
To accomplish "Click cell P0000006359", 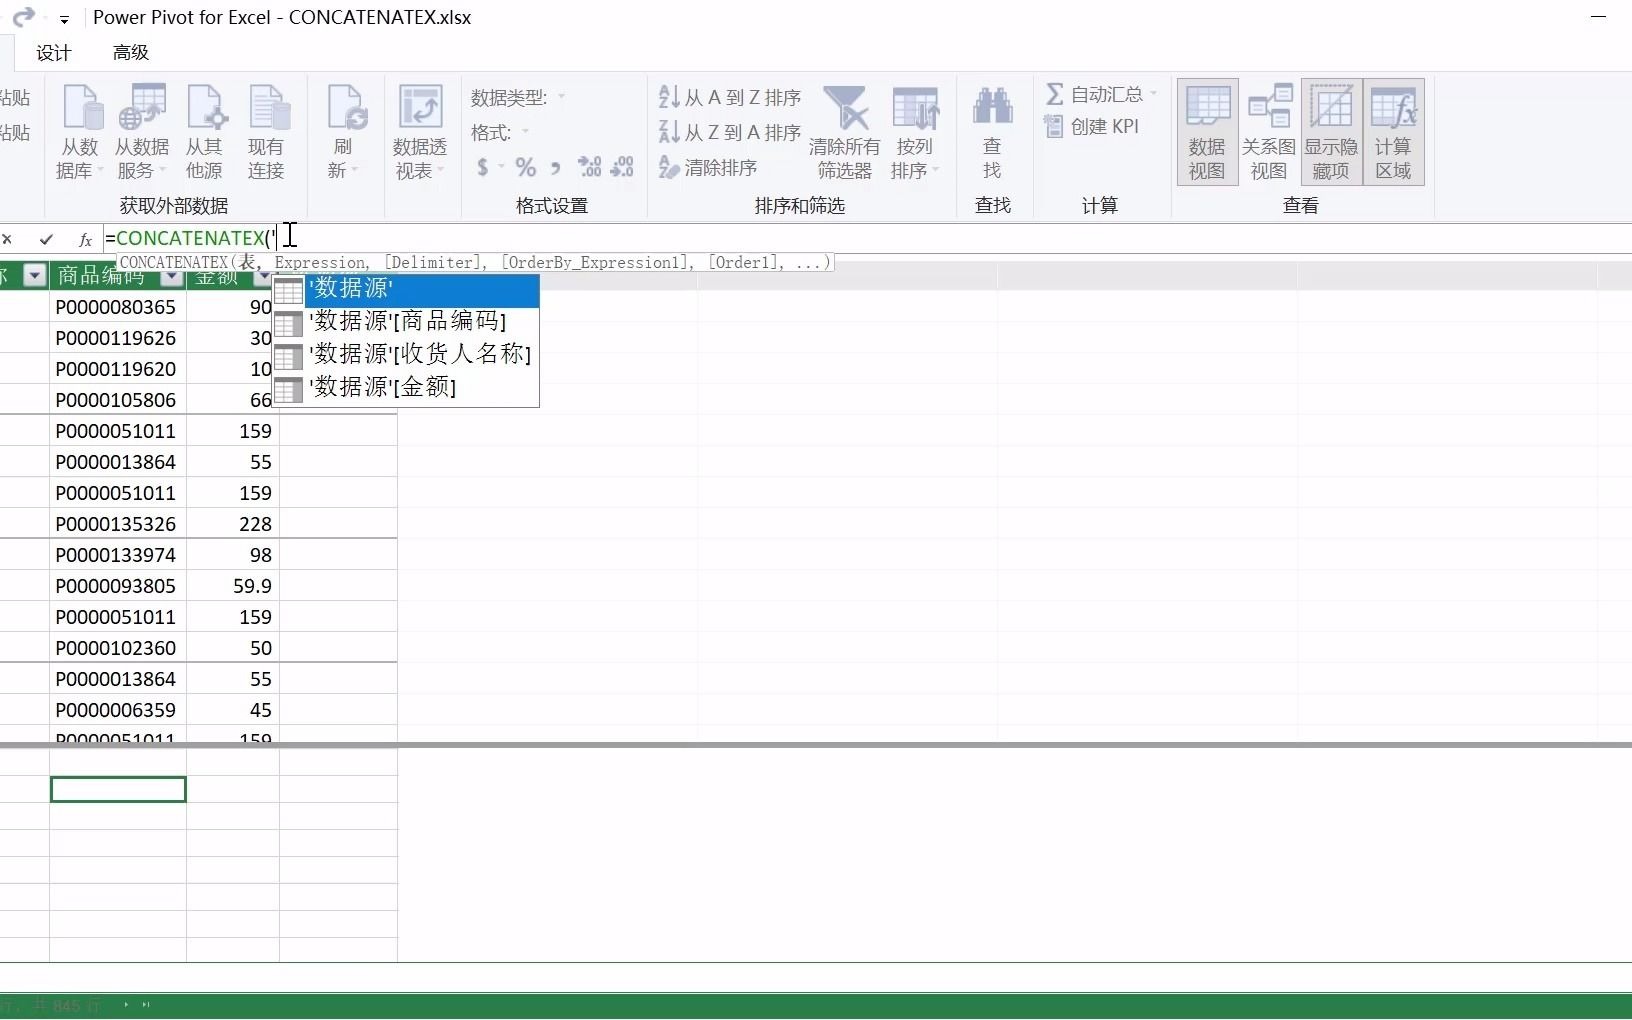I will [118, 710].
